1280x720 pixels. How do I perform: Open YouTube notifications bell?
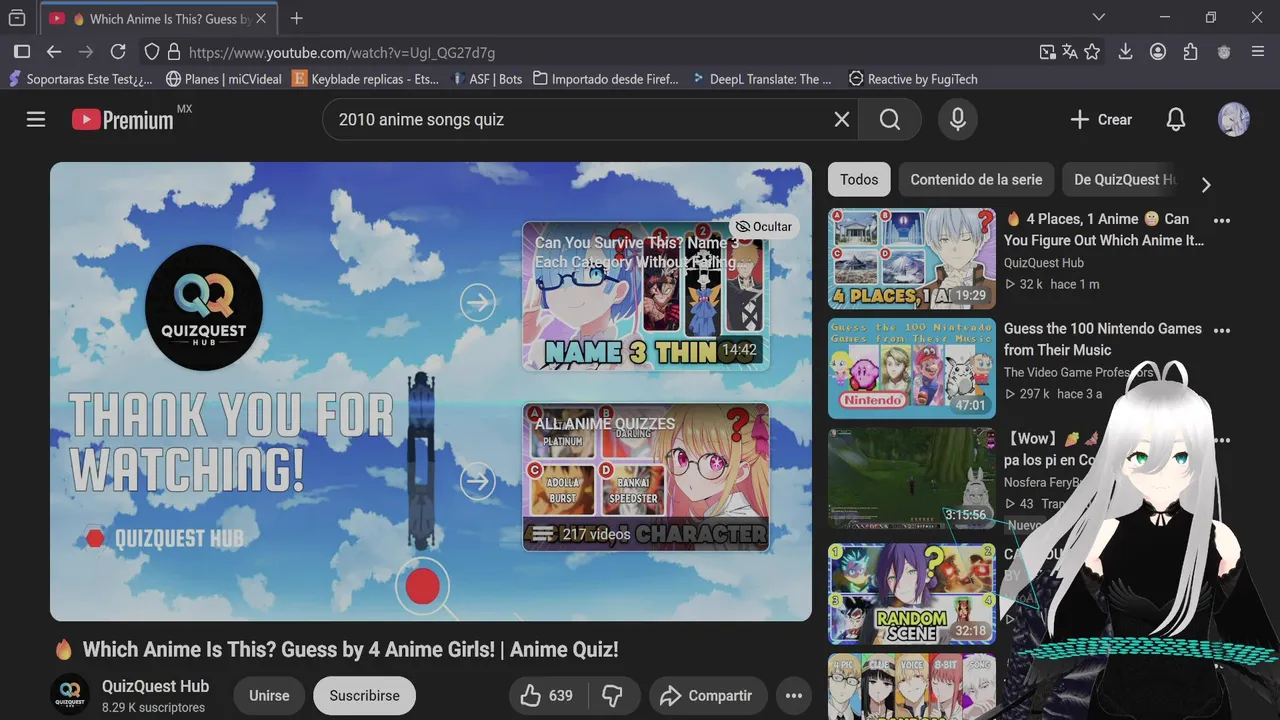1176,120
